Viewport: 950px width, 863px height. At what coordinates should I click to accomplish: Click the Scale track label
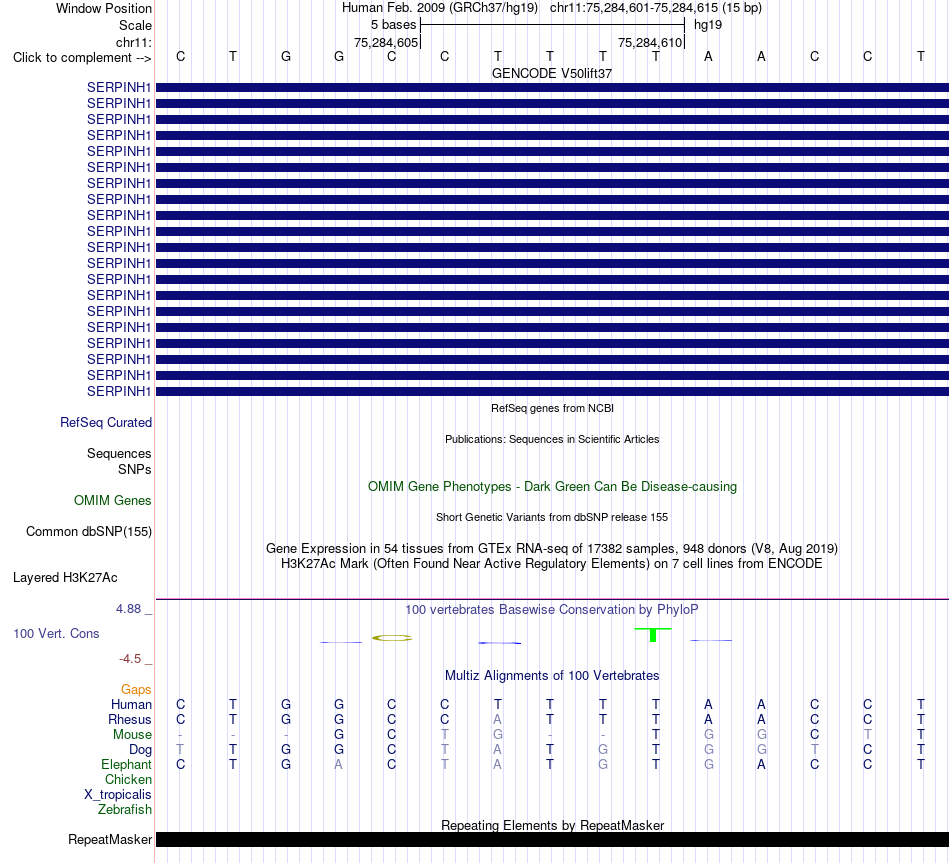tap(135, 25)
